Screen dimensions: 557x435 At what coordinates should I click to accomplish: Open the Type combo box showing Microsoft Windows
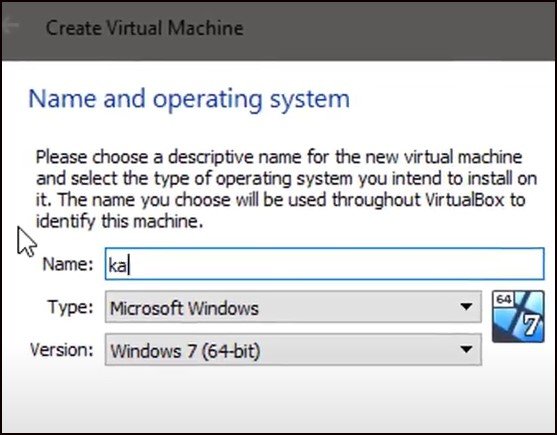click(x=293, y=307)
